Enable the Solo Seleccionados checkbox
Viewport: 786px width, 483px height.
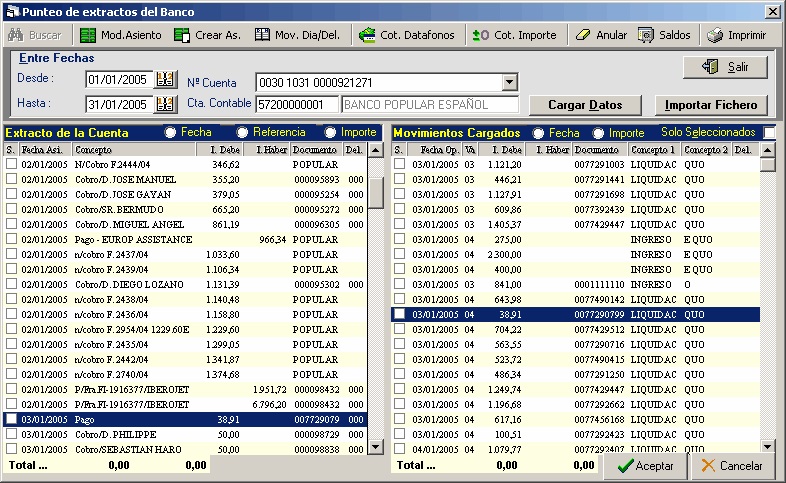click(768, 132)
